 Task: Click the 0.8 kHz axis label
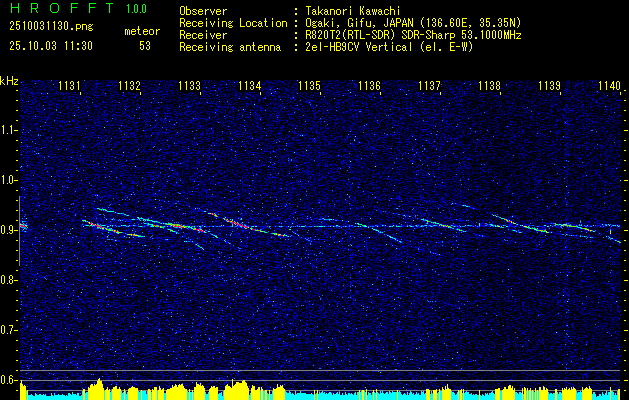[8, 280]
